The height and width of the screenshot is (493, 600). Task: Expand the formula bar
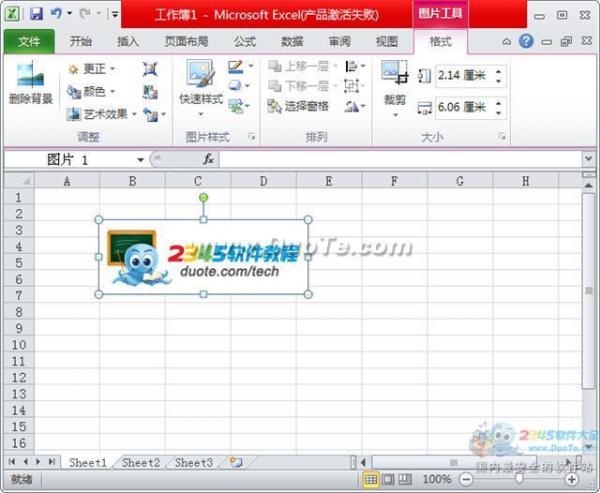click(x=588, y=158)
